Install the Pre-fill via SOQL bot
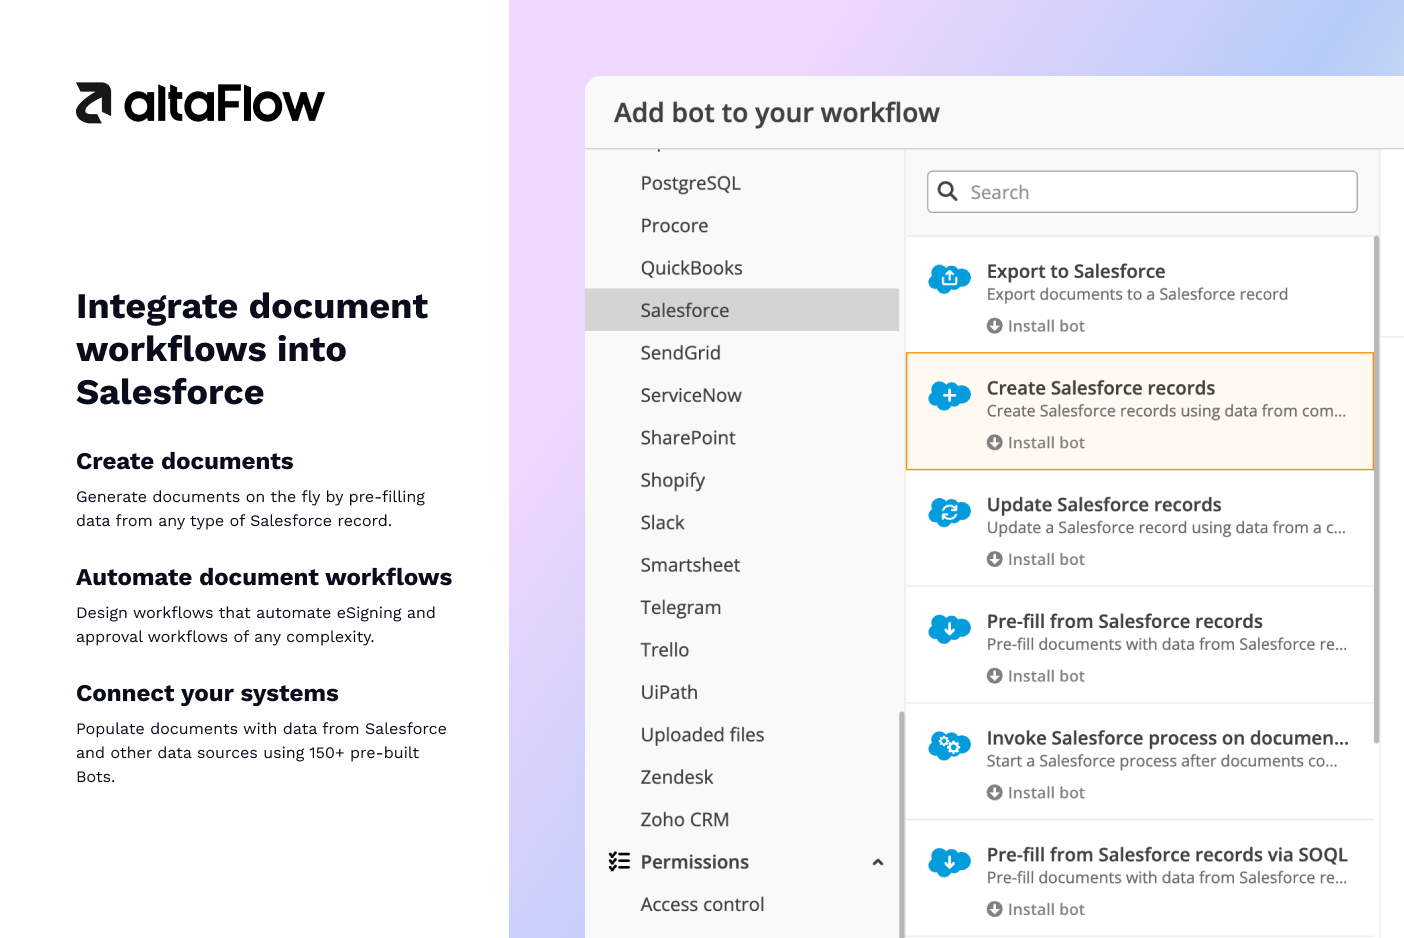The width and height of the screenshot is (1404, 938). pyautogui.click(x=1036, y=910)
